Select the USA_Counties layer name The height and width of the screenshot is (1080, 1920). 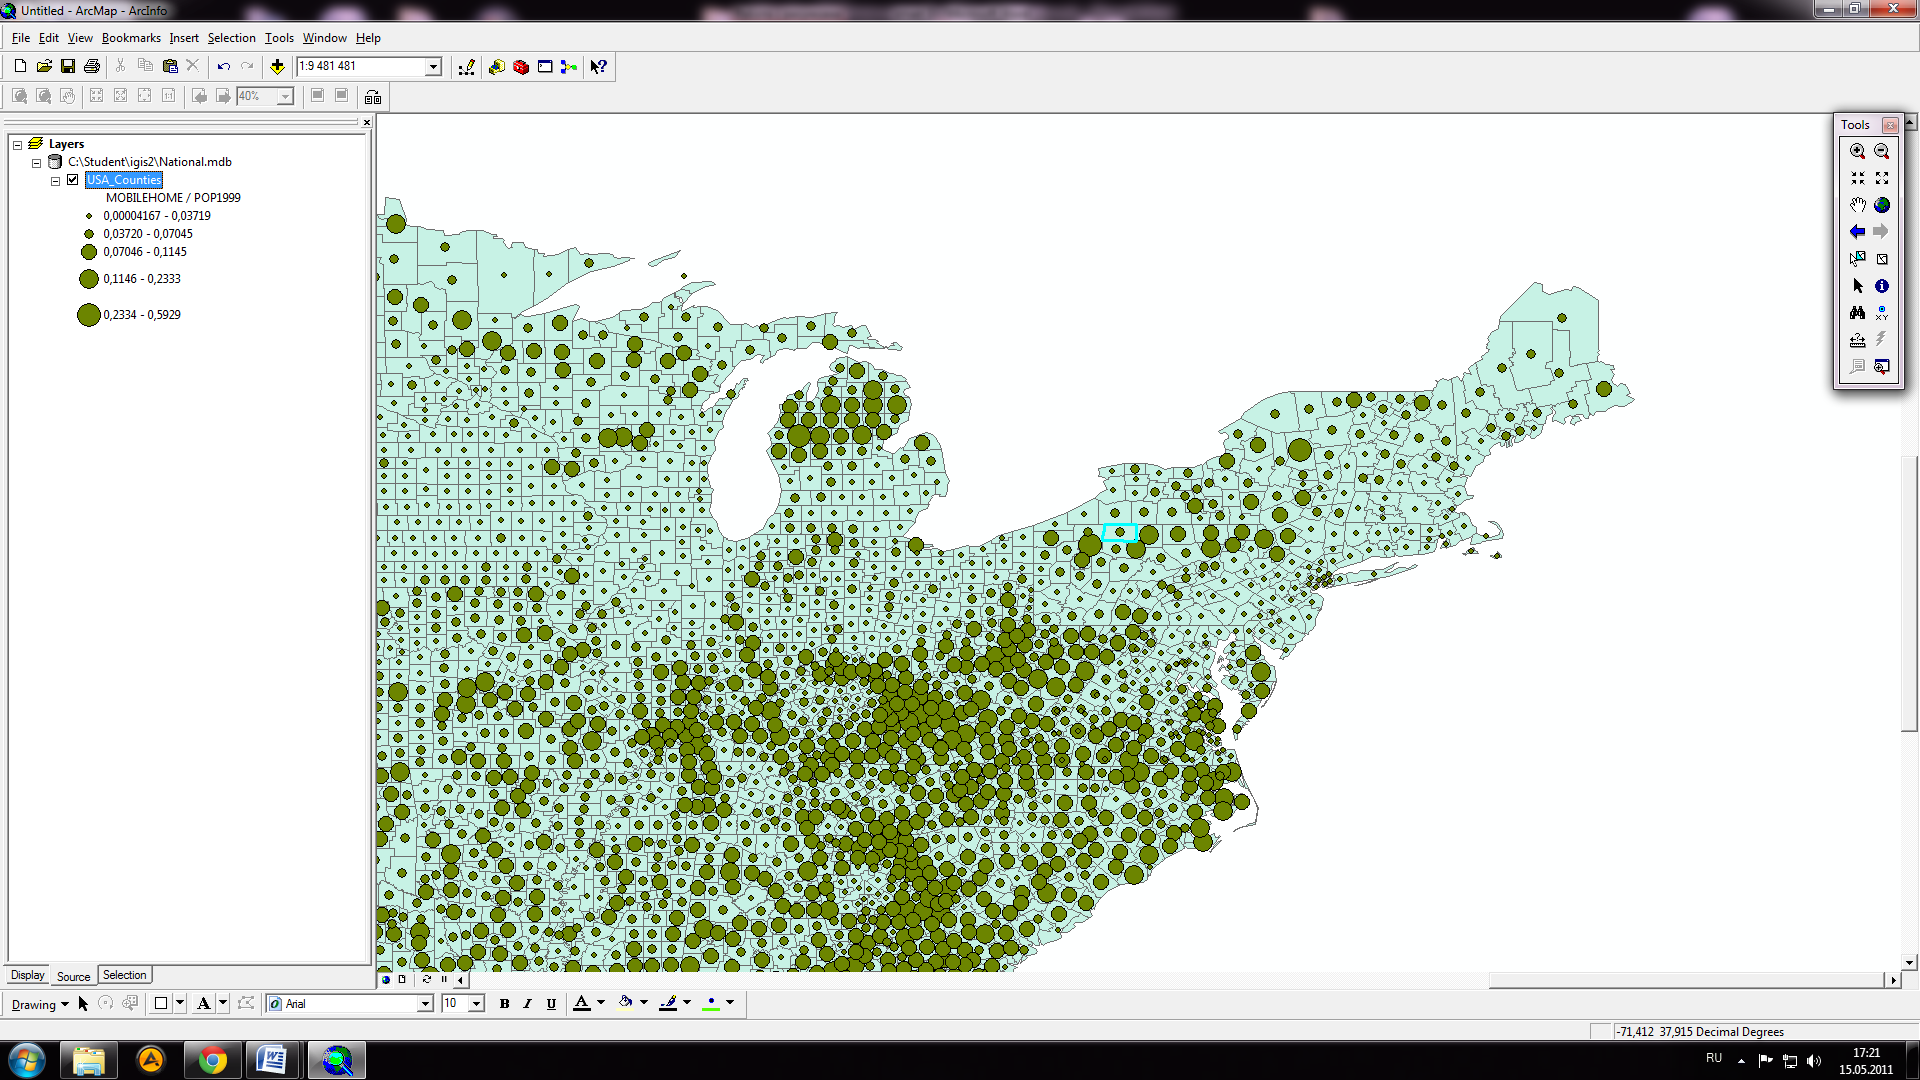(x=124, y=180)
